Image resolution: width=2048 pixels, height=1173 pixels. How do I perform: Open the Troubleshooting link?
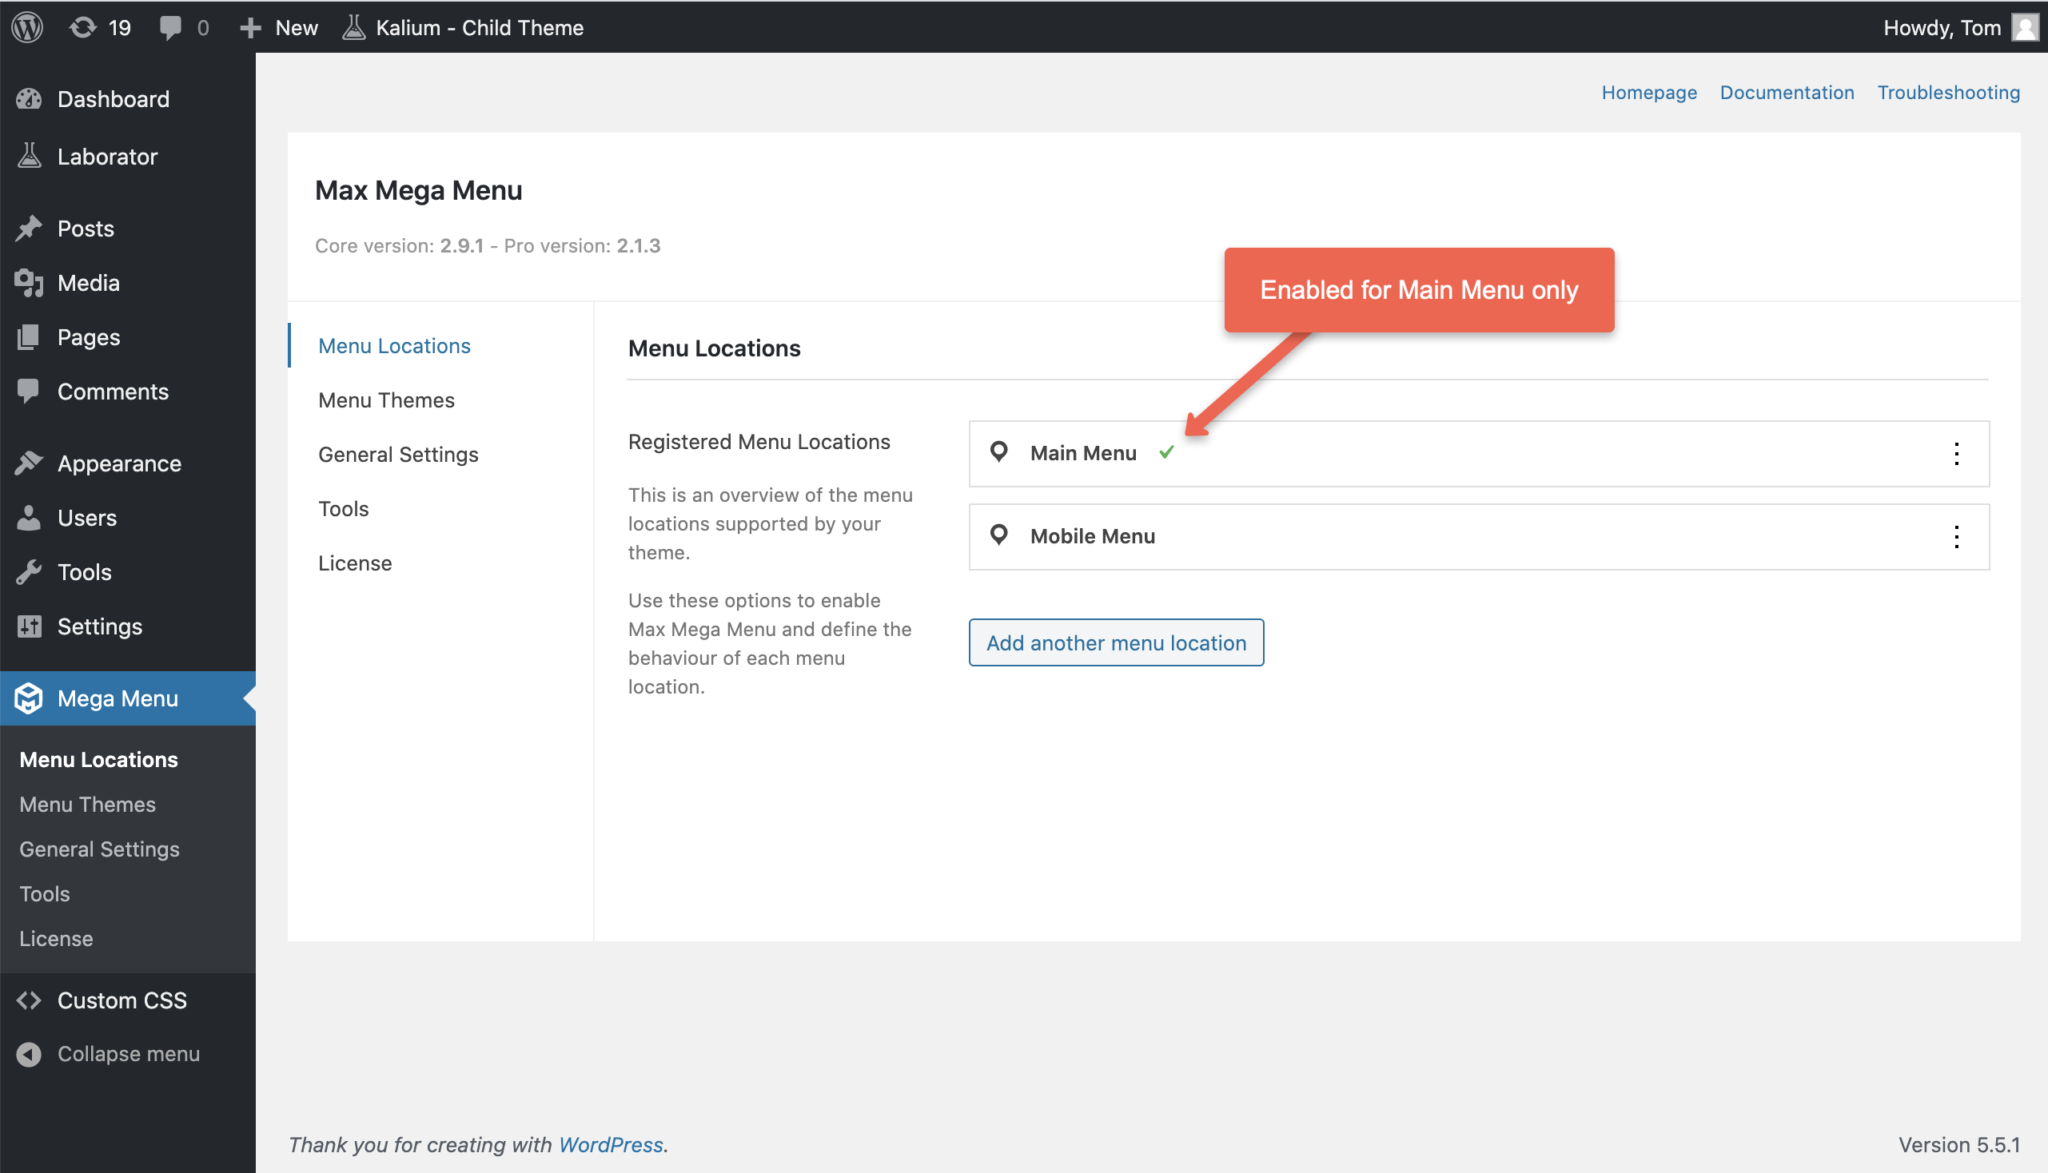pos(1948,93)
